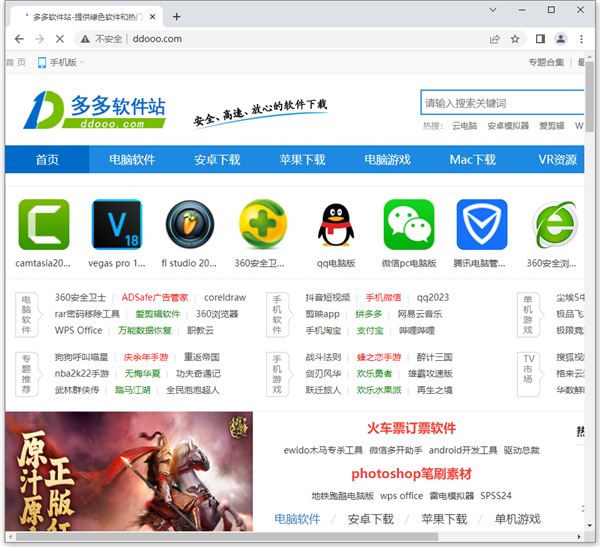
Task: Click the 安卓模拟器 hot search link
Action: (x=508, y=126)
